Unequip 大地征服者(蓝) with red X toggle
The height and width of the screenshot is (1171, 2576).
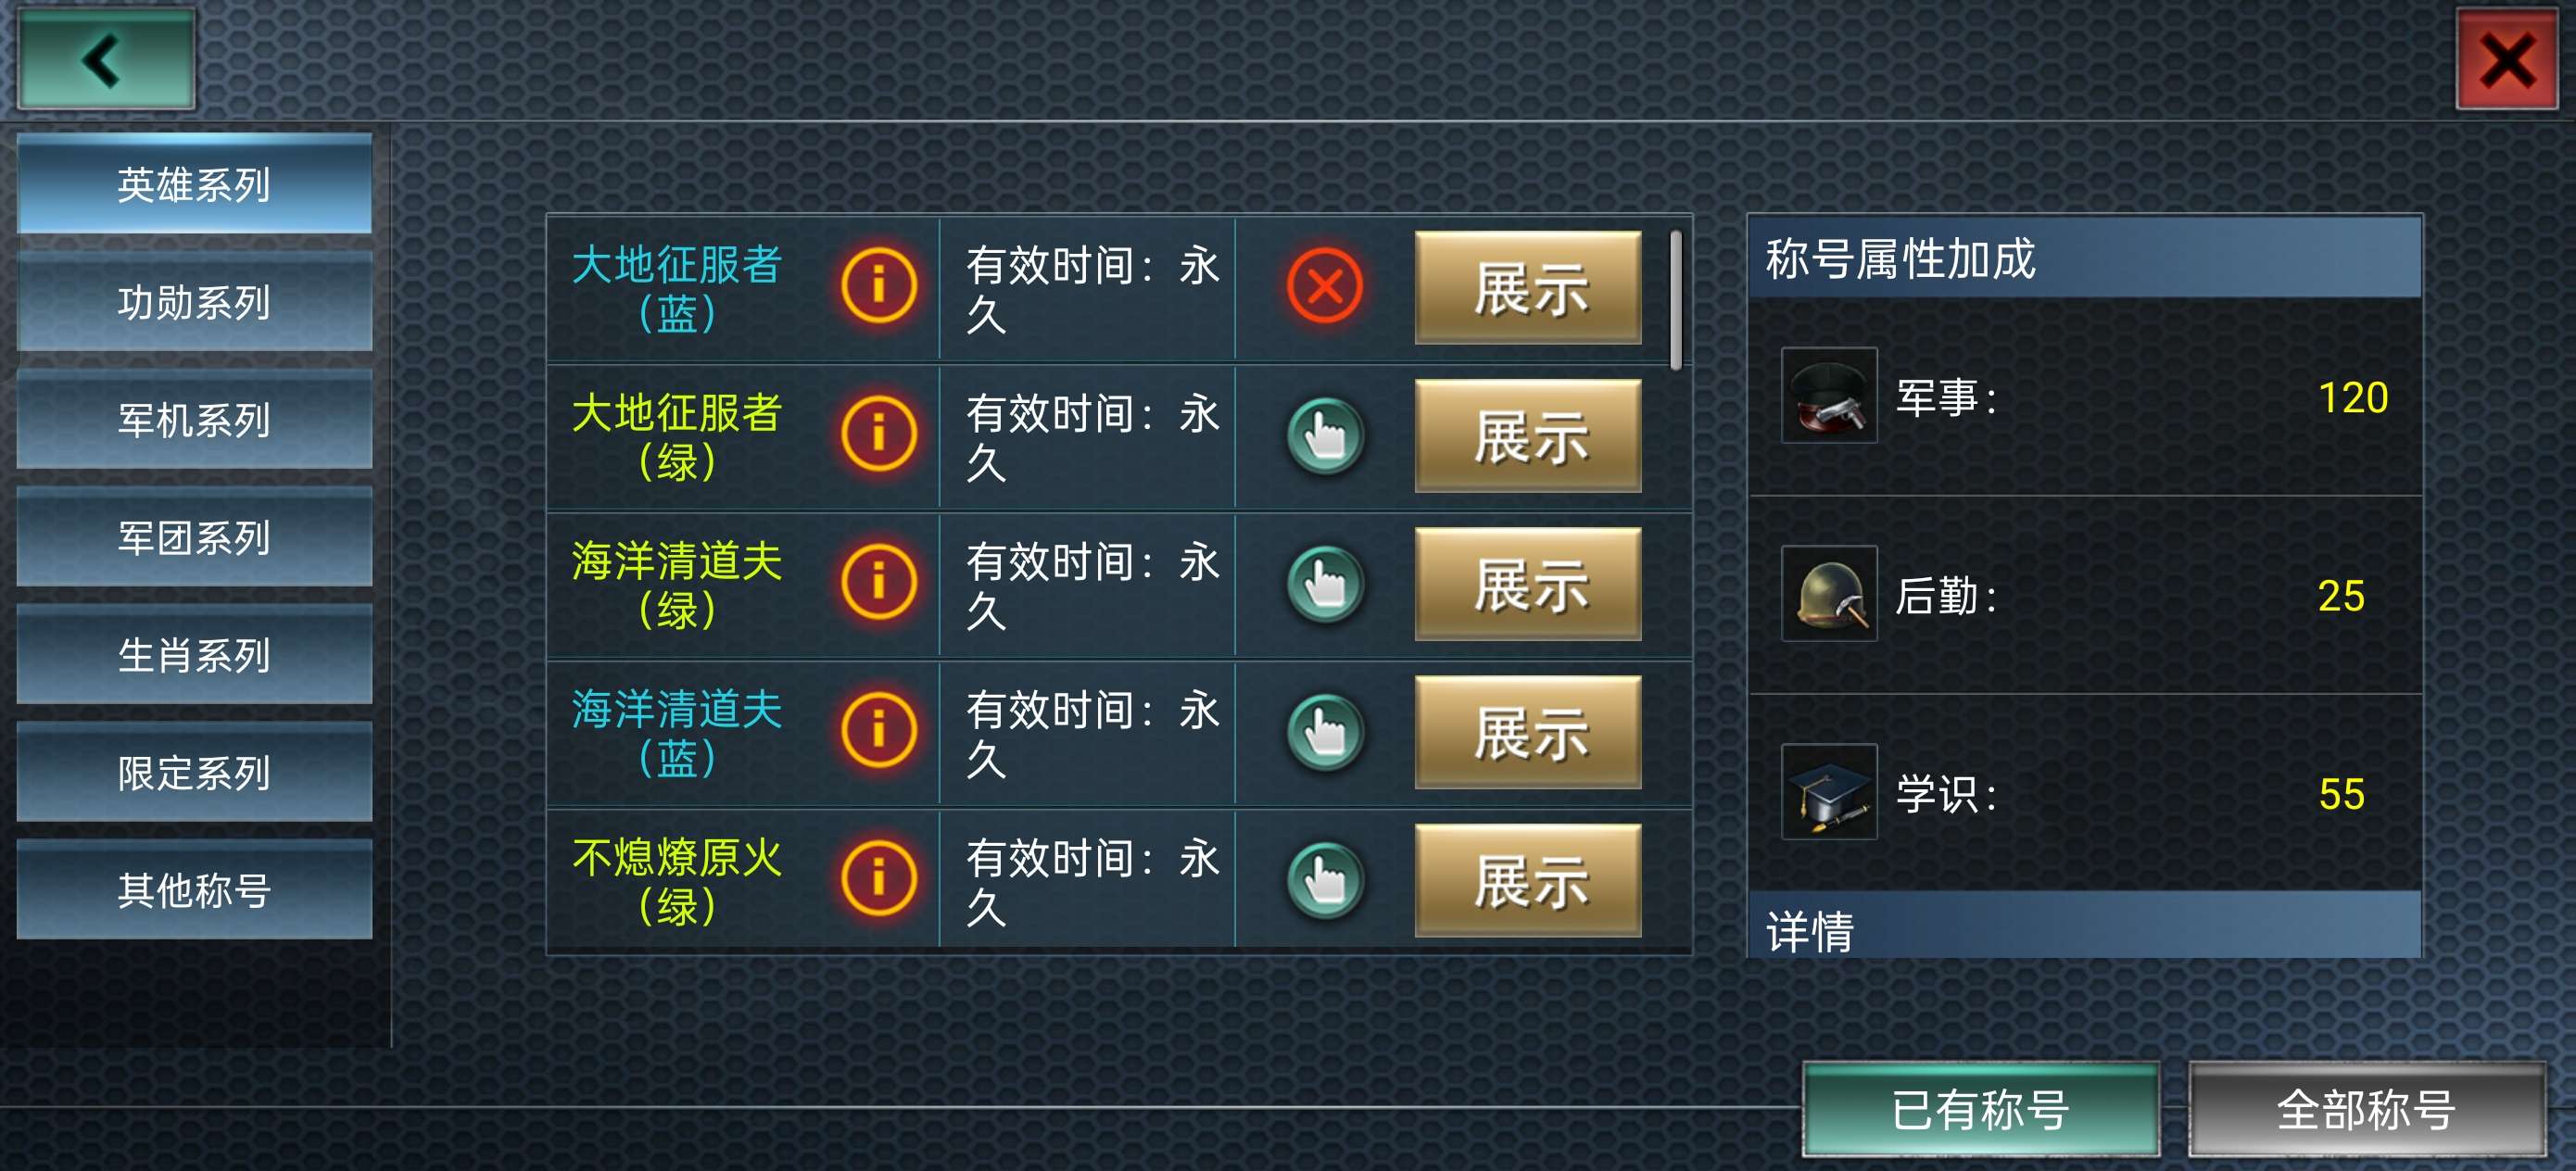point(1325,287)
